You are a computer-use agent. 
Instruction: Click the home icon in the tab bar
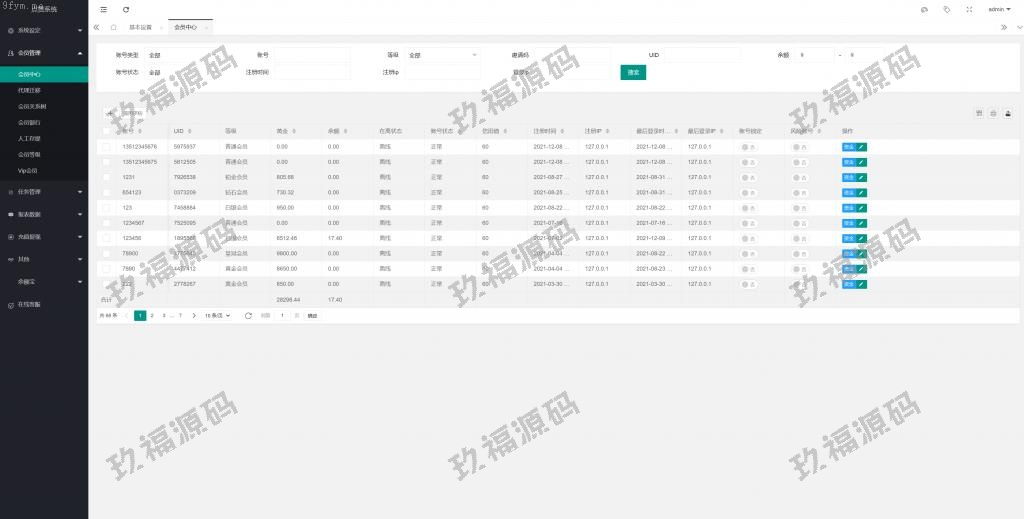(x=113, y=27)
